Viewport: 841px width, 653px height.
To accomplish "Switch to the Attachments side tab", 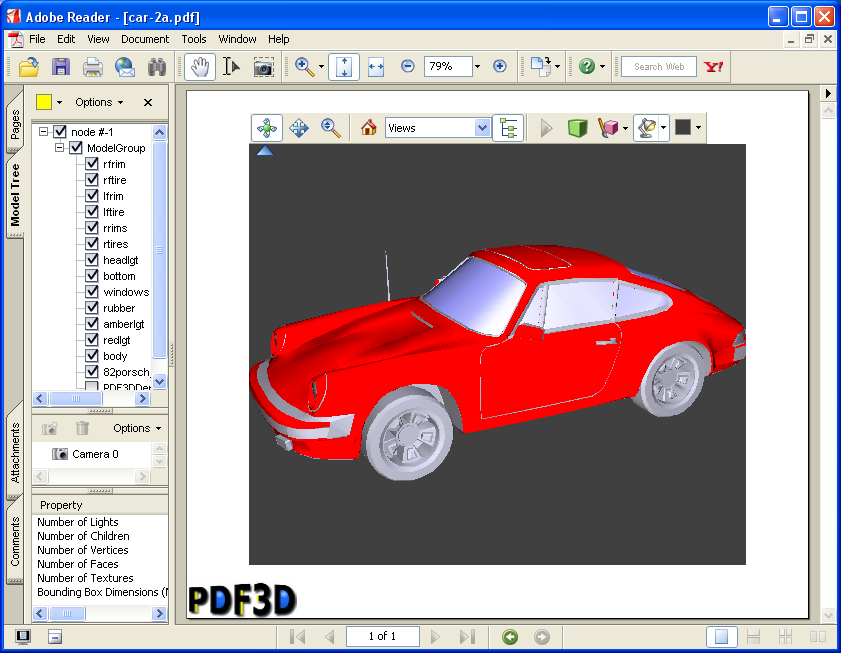I will point(15,453).
